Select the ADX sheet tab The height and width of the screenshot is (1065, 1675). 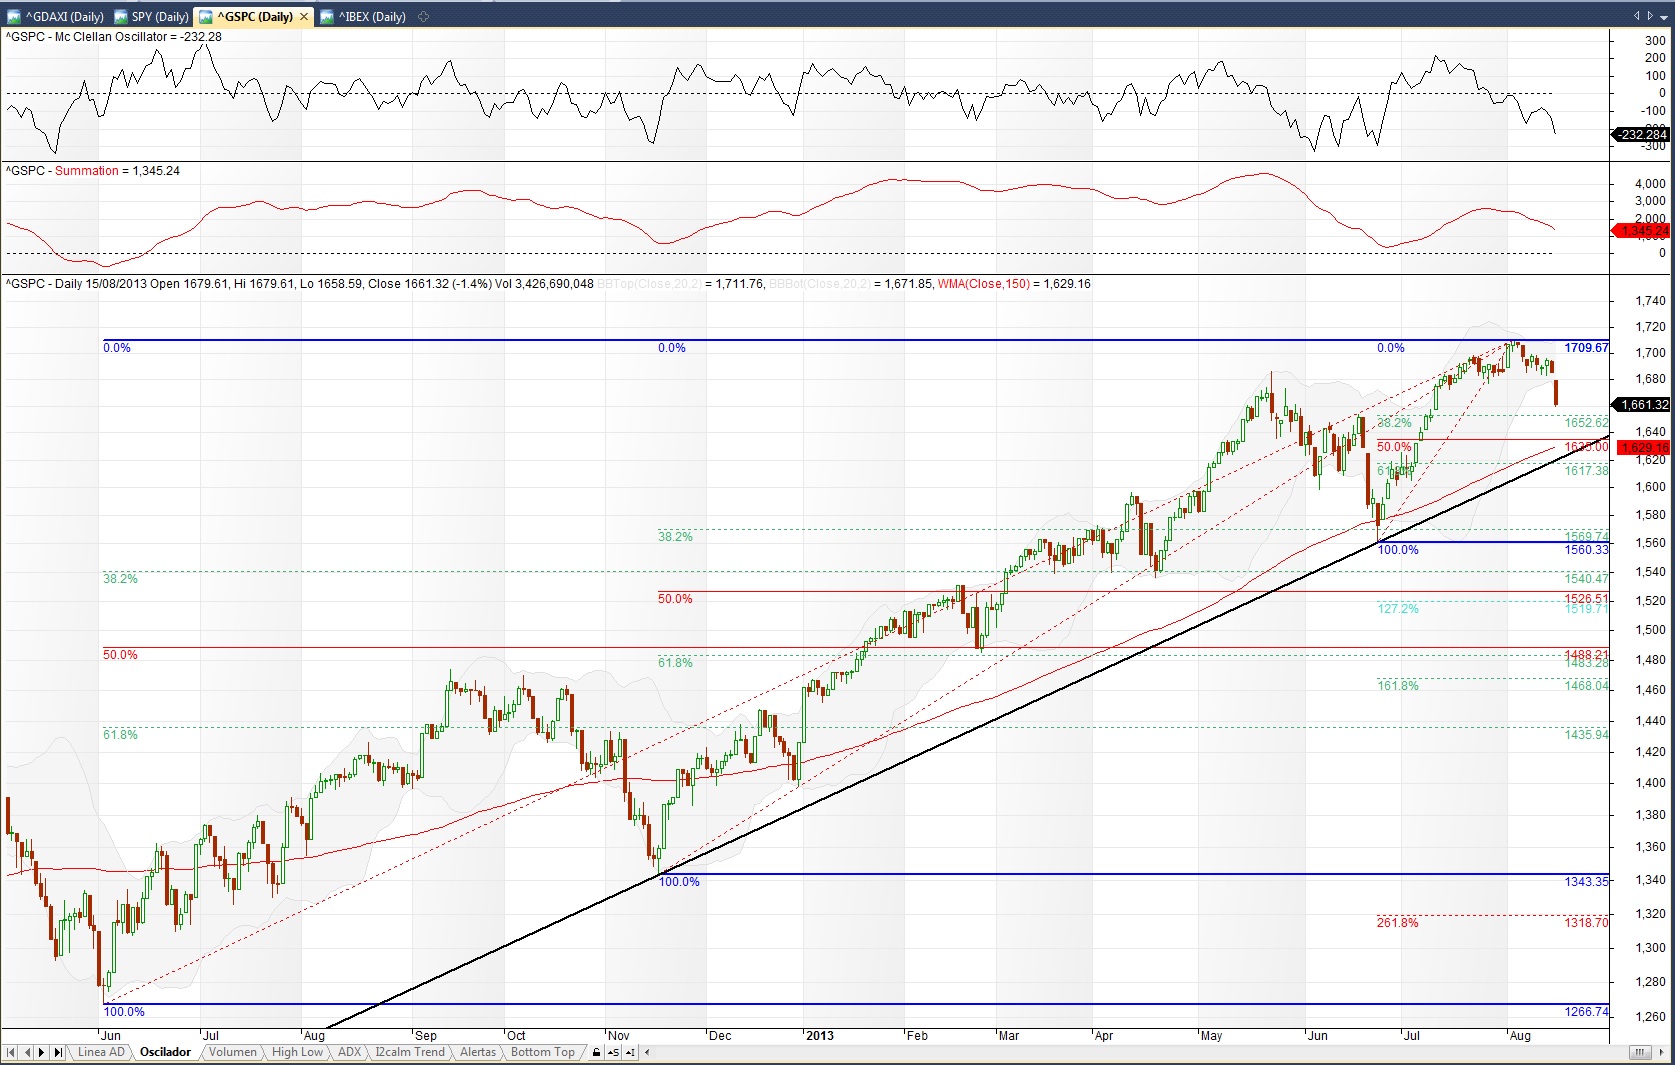(x=349, y=1052)
